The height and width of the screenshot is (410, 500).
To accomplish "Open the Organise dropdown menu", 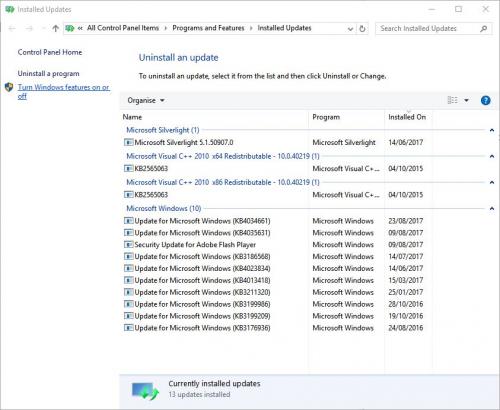I will [146, 100].
